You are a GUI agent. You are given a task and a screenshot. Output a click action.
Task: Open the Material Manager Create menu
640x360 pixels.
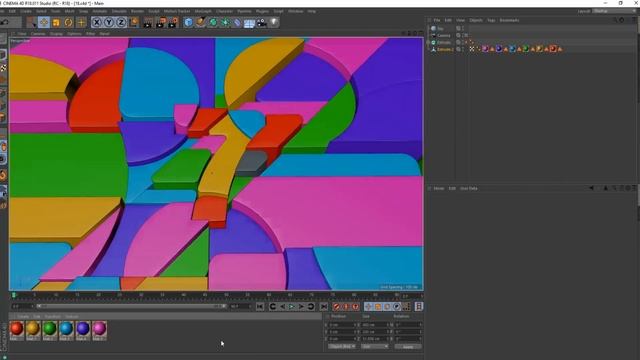23,317
